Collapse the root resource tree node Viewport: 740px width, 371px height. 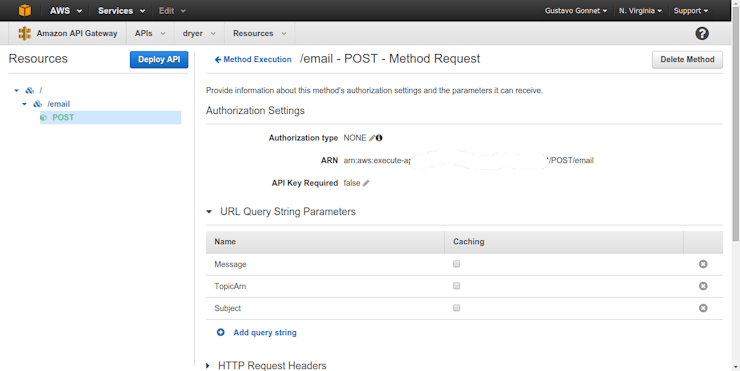coord(17,90)
